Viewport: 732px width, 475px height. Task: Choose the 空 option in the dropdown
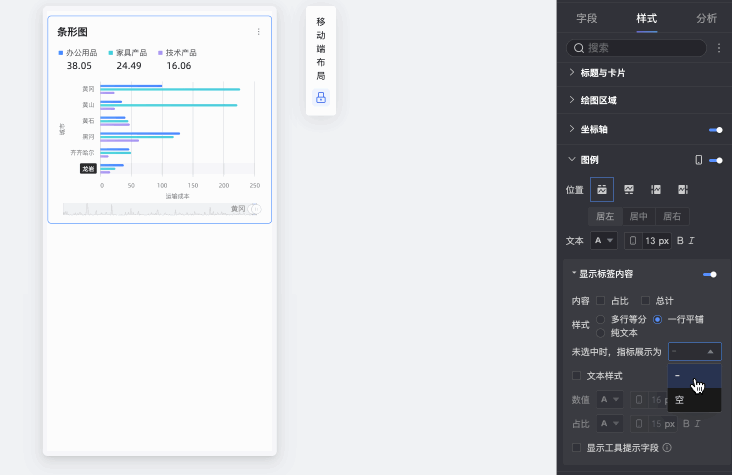695,400
